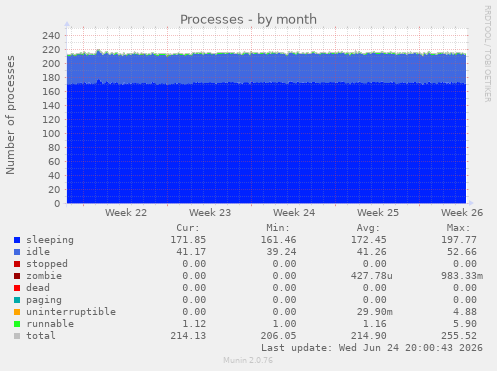Click the 'Week 26' axis label
This screenshot has height=371, width=497.
point(462,213)
